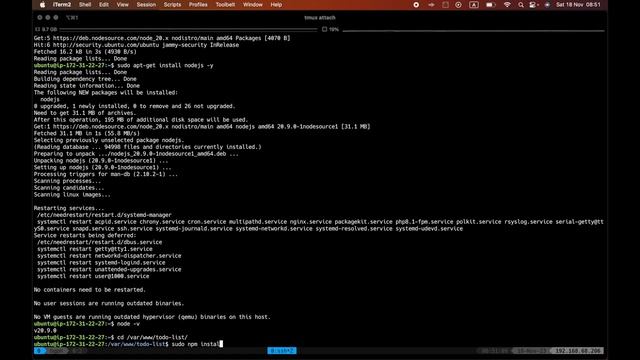Open the Help menu

[276, 5]
